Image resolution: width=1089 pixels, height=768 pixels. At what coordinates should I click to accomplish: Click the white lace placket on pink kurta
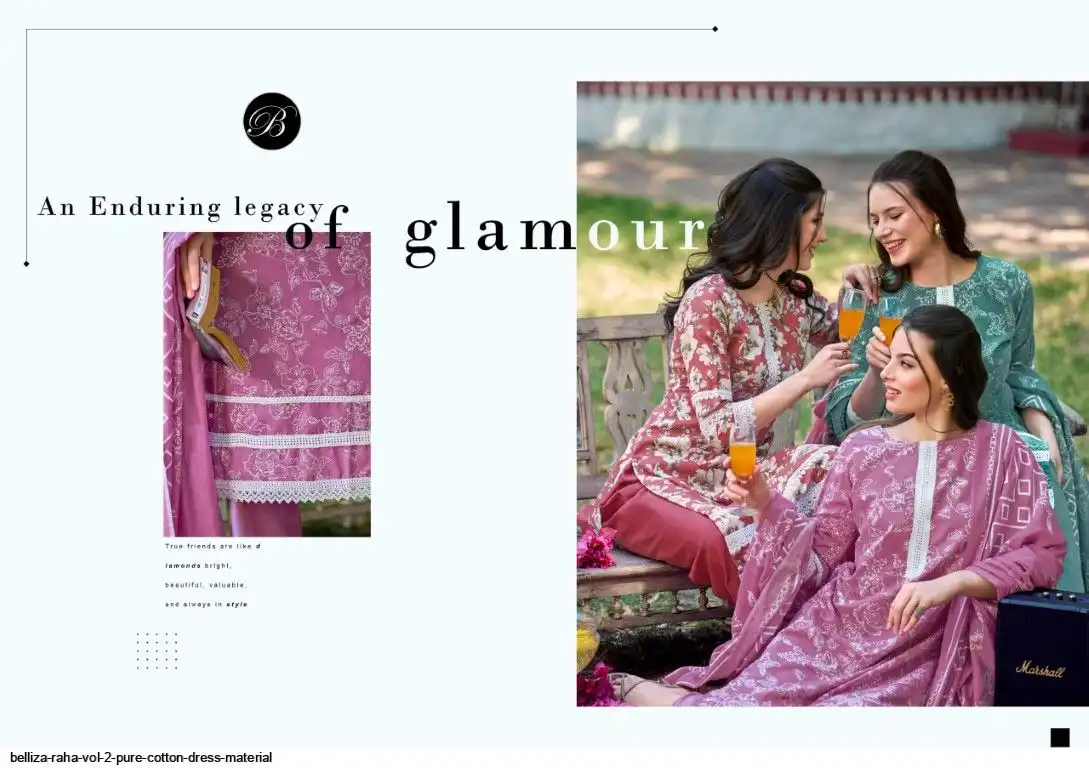921,508
